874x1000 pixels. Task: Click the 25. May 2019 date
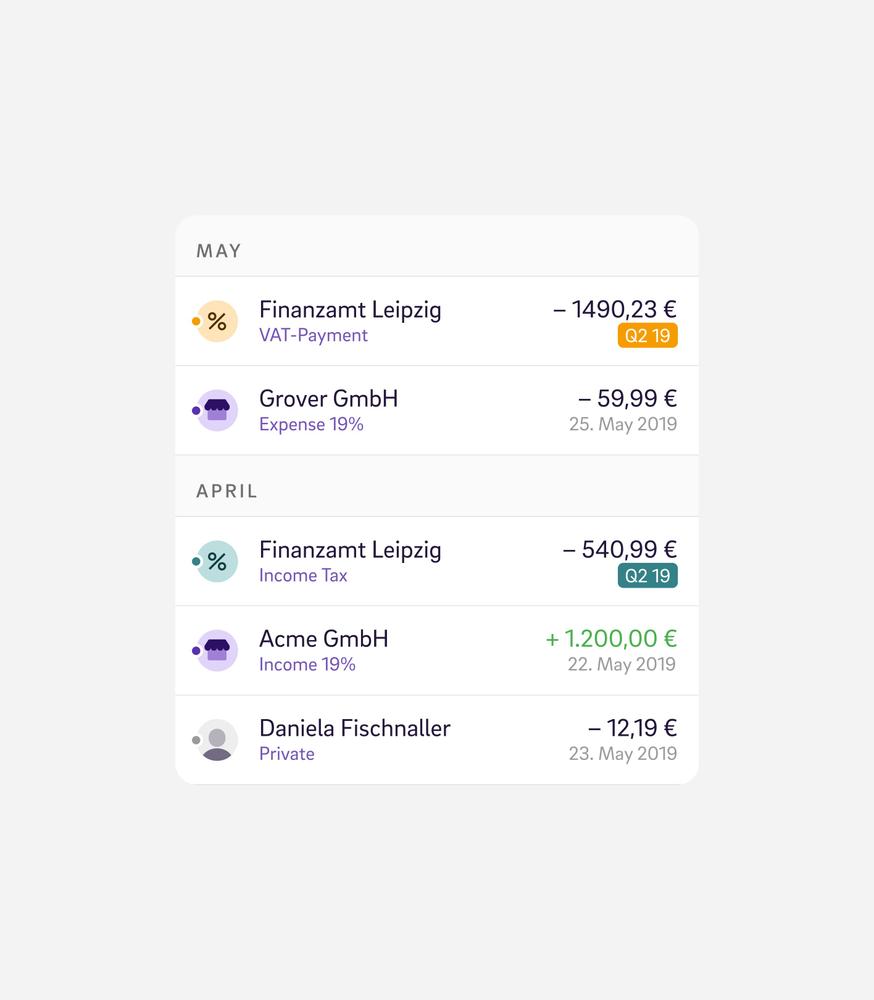pyautogui.click(x=623, y=424)
